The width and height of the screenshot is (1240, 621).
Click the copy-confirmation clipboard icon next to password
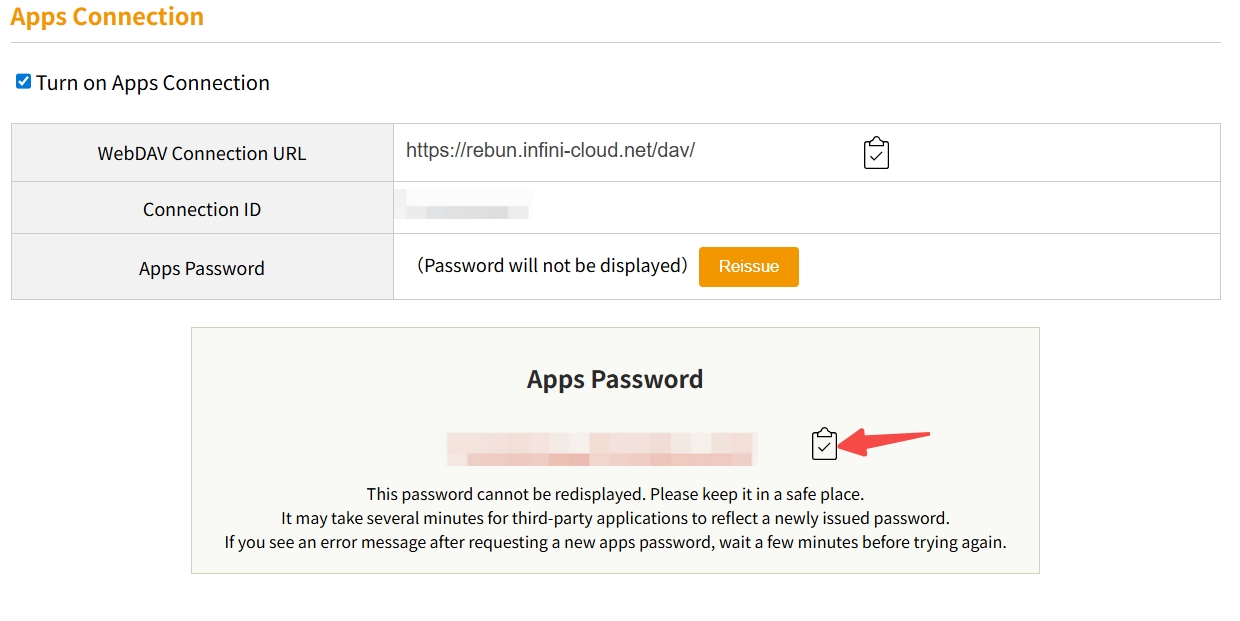pyautogui.click(x=824, y=444)
